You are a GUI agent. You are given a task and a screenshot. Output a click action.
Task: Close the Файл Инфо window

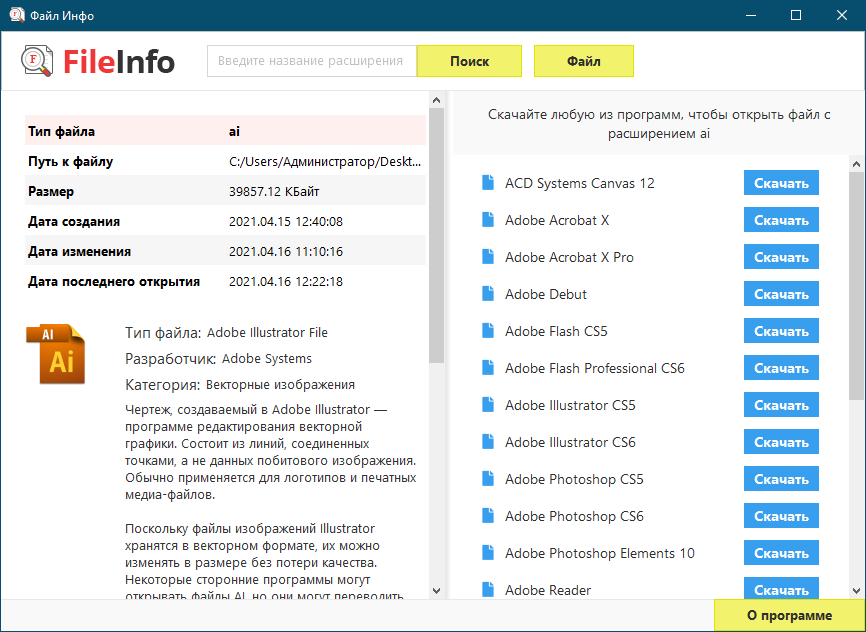coord(842,15)
